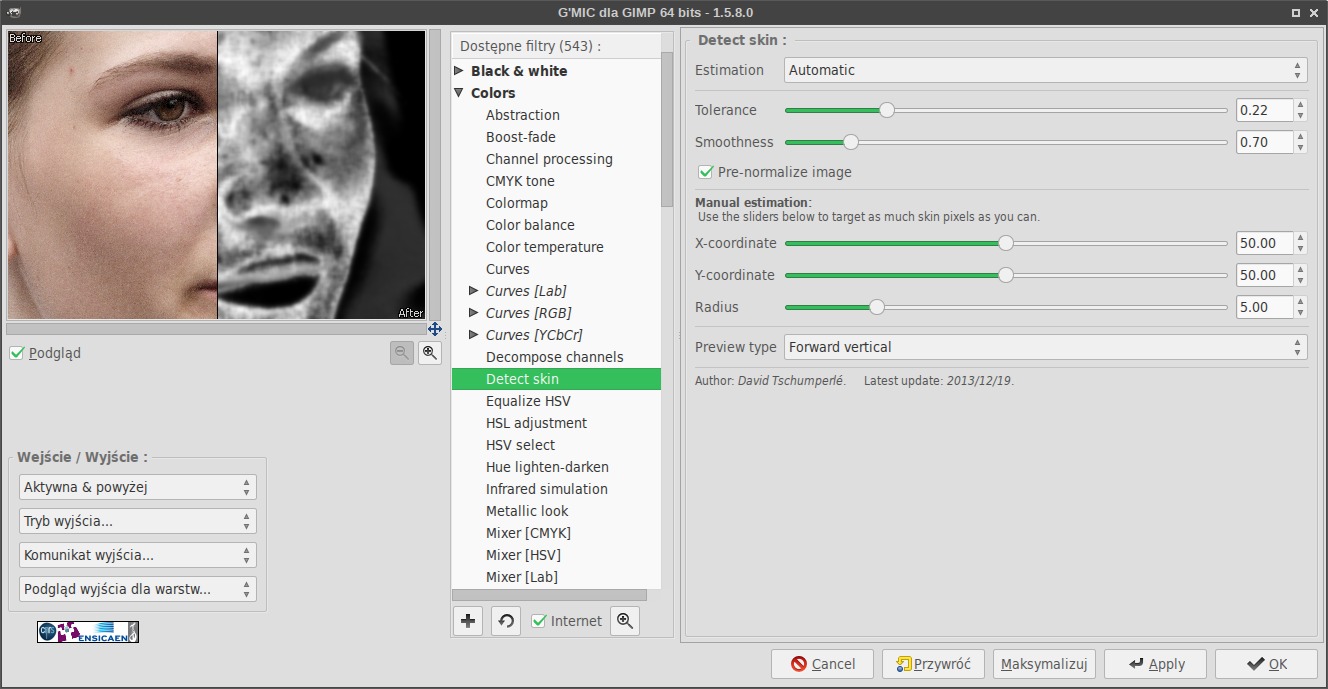Open the Tryb wyjścia dropdown
The height and width of the screenshot is (689, 1328).
138,521
